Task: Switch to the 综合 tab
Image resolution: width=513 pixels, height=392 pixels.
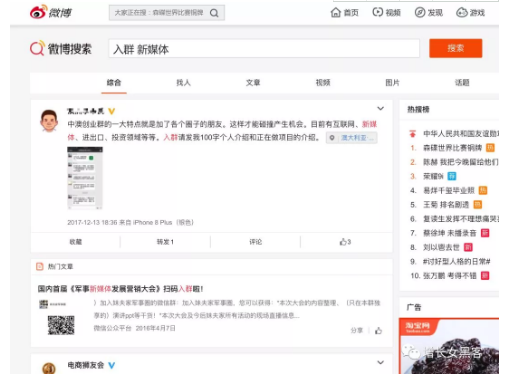Action: 114,83
